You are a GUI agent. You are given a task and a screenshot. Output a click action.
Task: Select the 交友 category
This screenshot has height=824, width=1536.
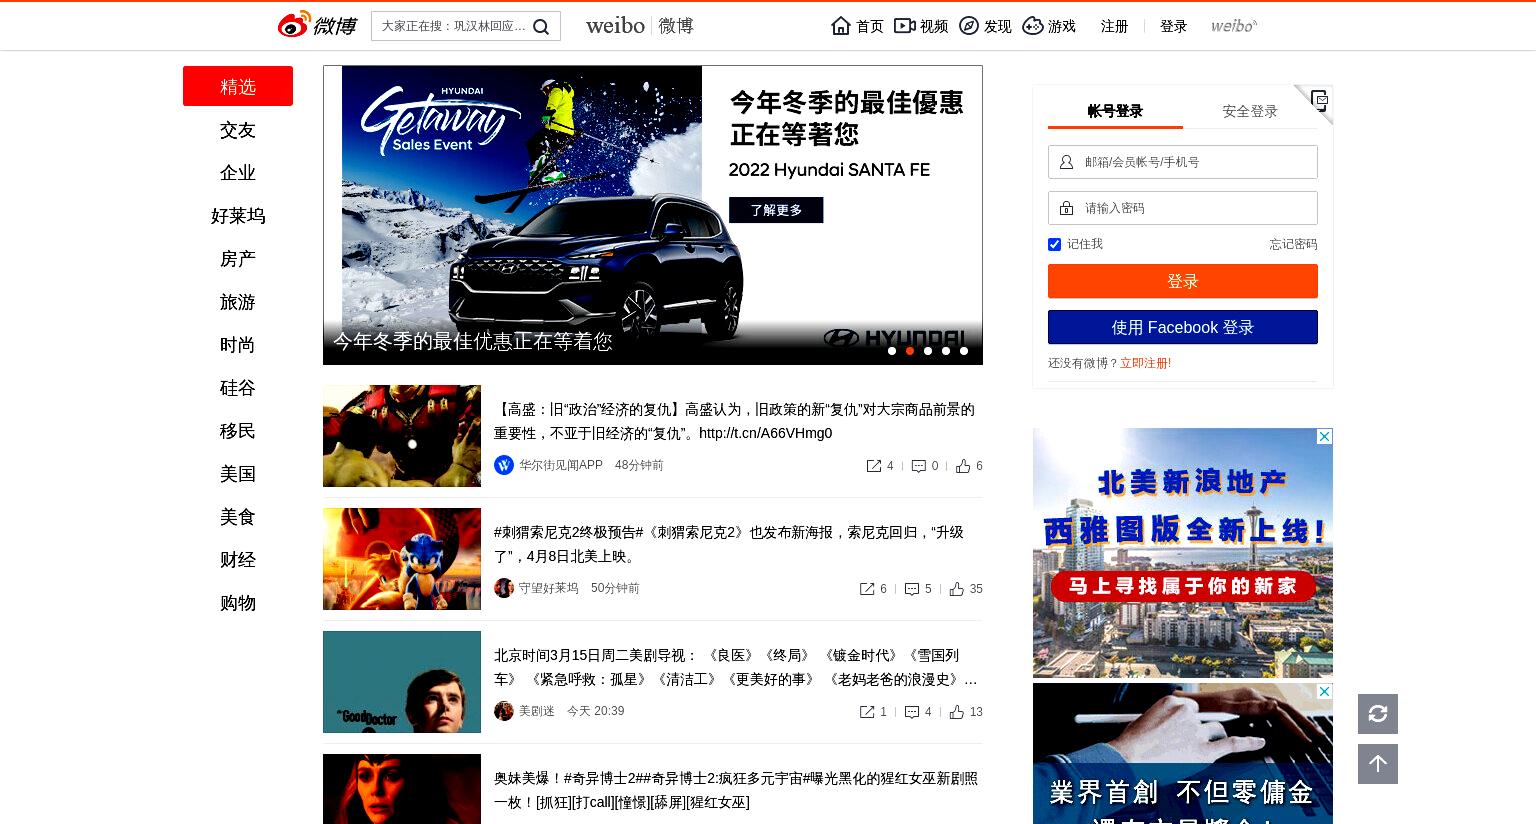(238, 130)
